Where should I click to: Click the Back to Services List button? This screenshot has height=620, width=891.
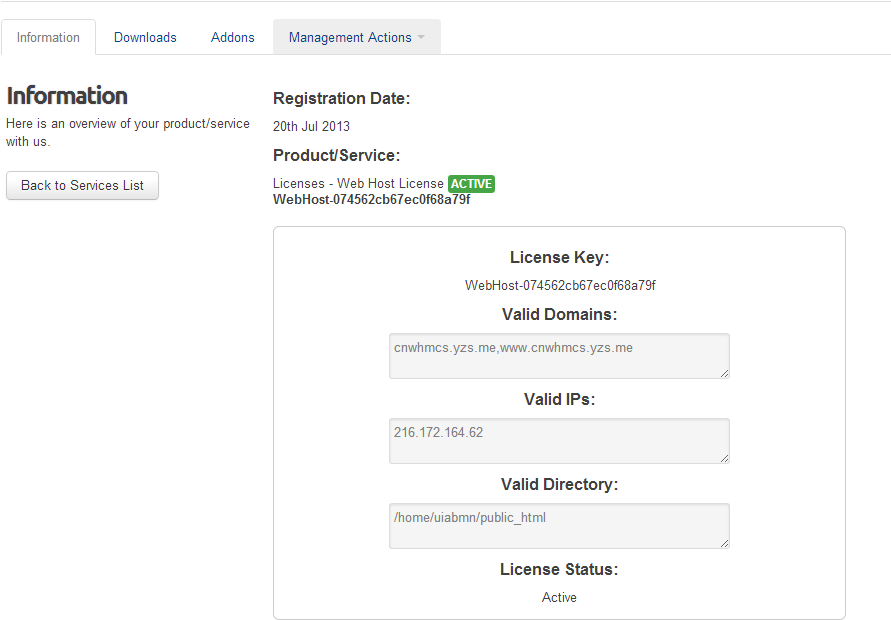click(82, 186)
